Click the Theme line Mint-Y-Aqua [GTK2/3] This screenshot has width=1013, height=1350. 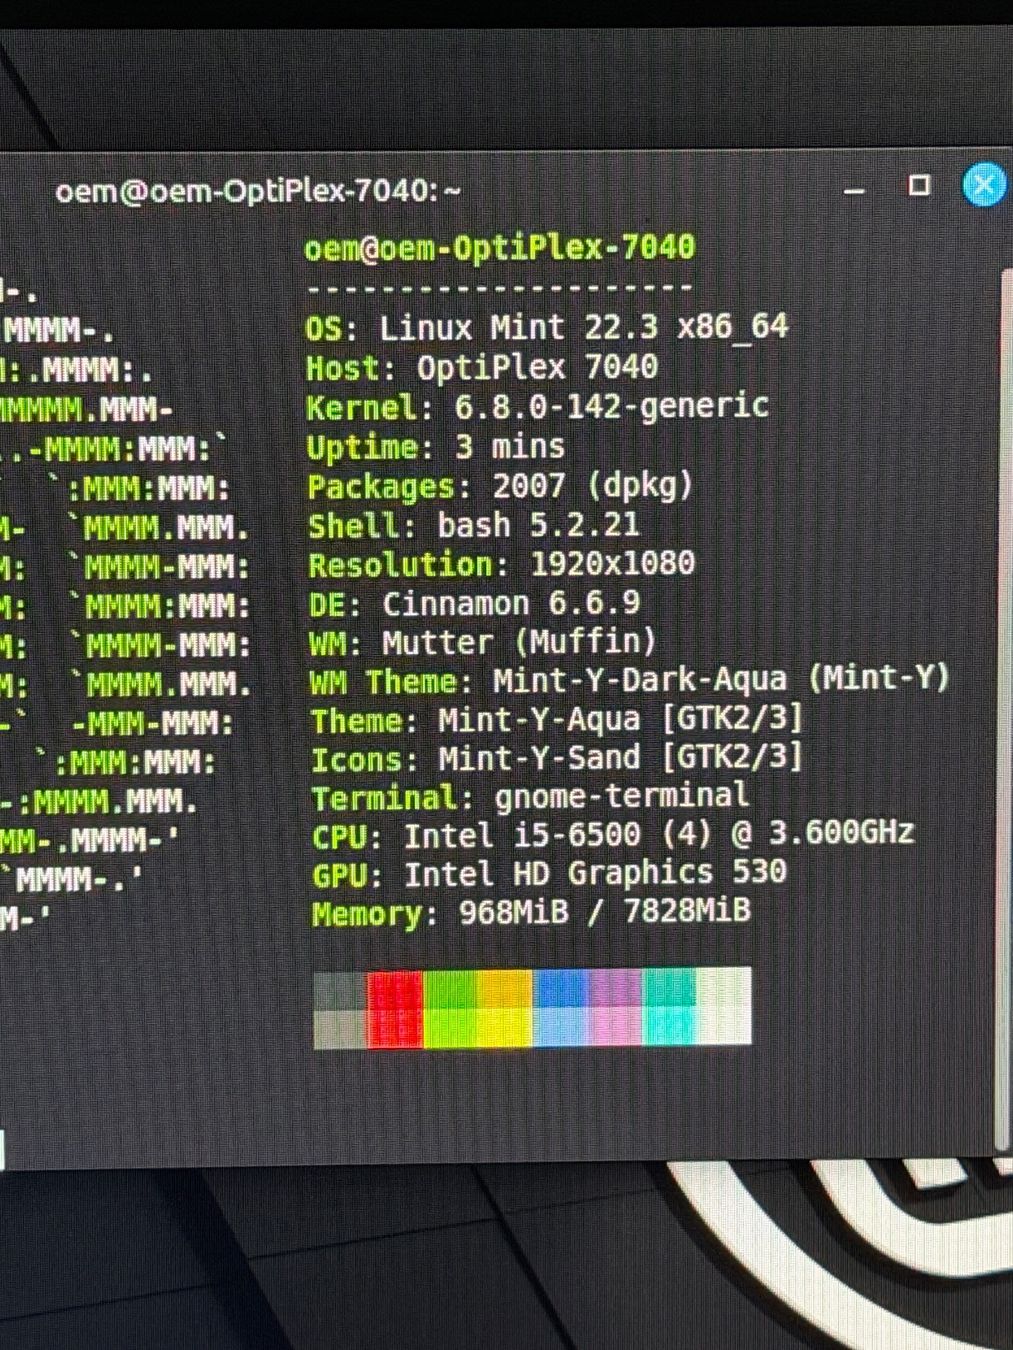(x=557, y=719)
